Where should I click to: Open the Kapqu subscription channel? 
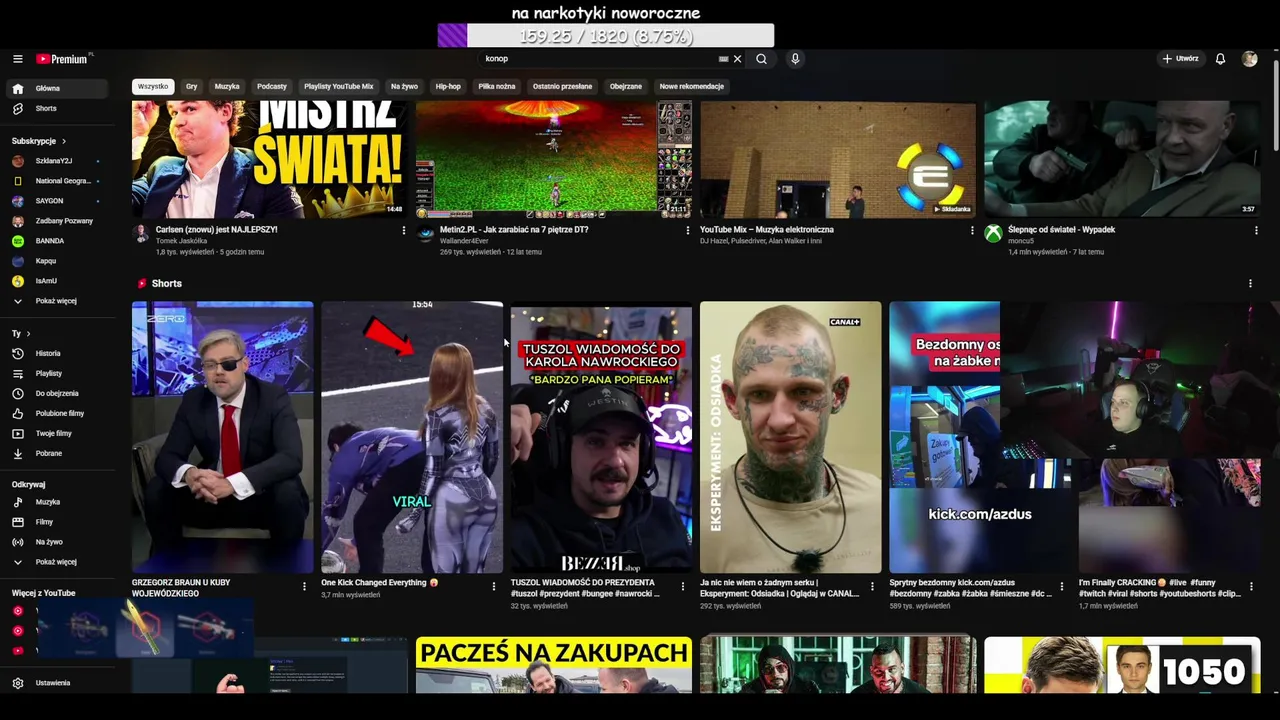click(x=57, y=261)
